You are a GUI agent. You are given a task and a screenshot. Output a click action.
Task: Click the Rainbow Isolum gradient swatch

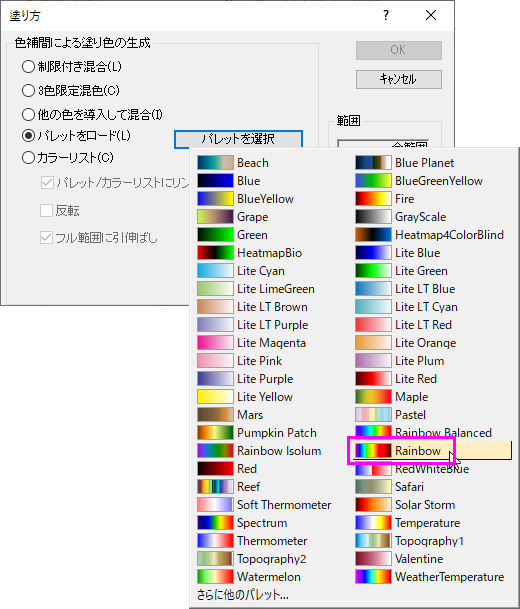coord(215,451)
